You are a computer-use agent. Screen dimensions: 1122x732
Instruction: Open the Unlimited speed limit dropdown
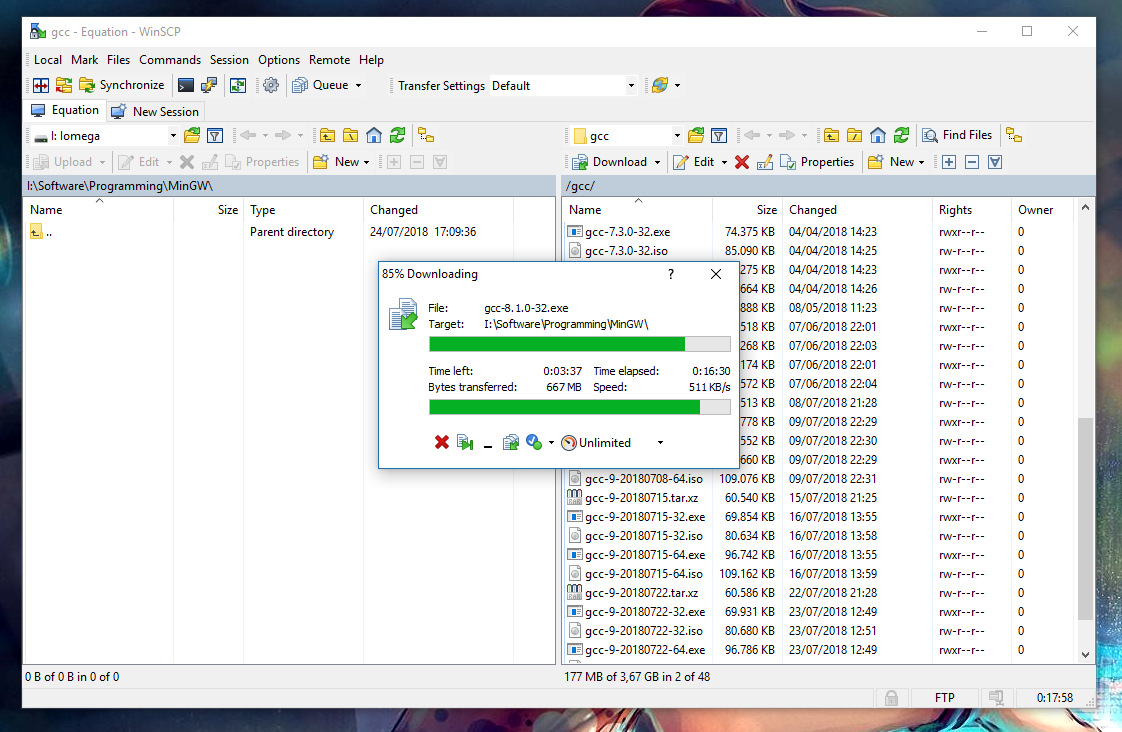(x=657, y=442)
